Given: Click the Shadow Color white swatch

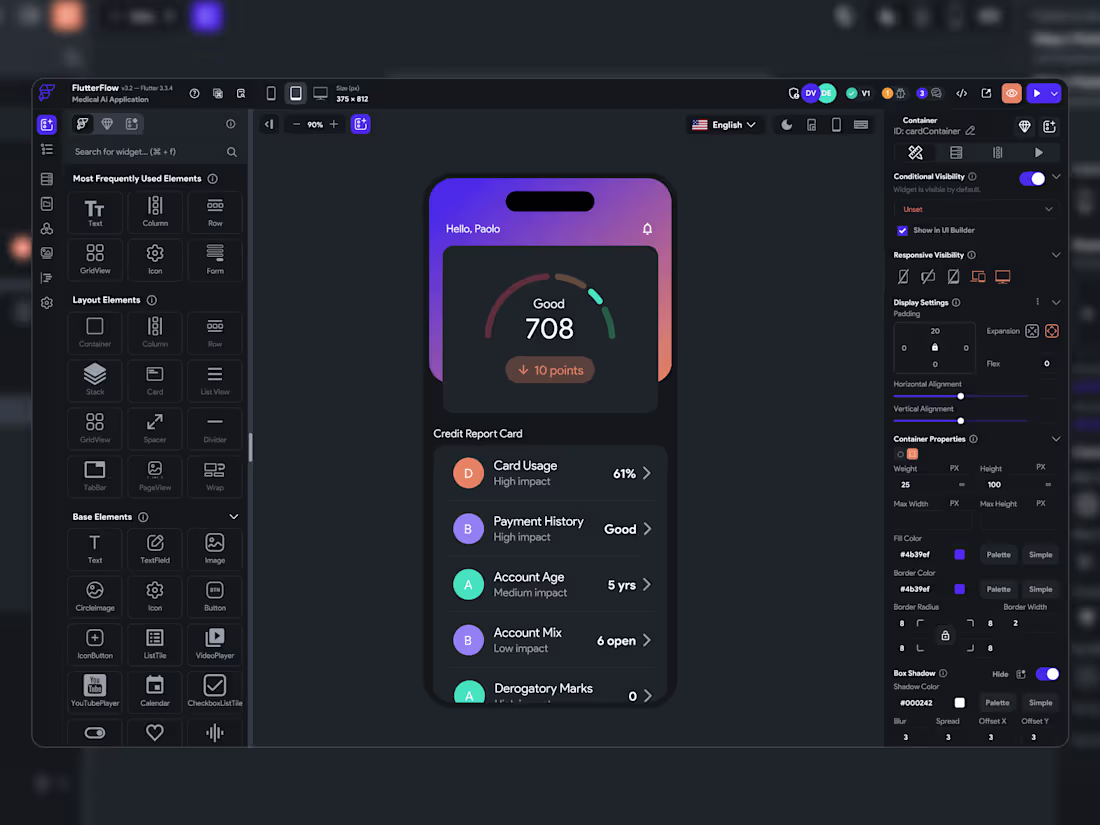Looking at the screenshot, I should 959,703.
